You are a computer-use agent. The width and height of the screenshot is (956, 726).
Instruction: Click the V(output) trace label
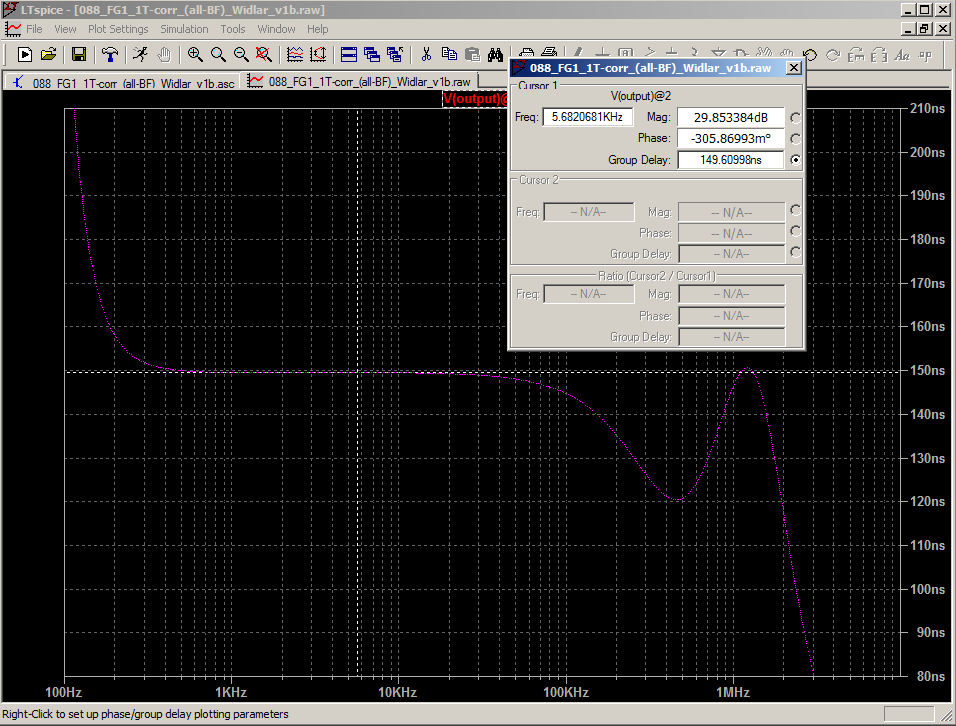[x=476, y=99]
